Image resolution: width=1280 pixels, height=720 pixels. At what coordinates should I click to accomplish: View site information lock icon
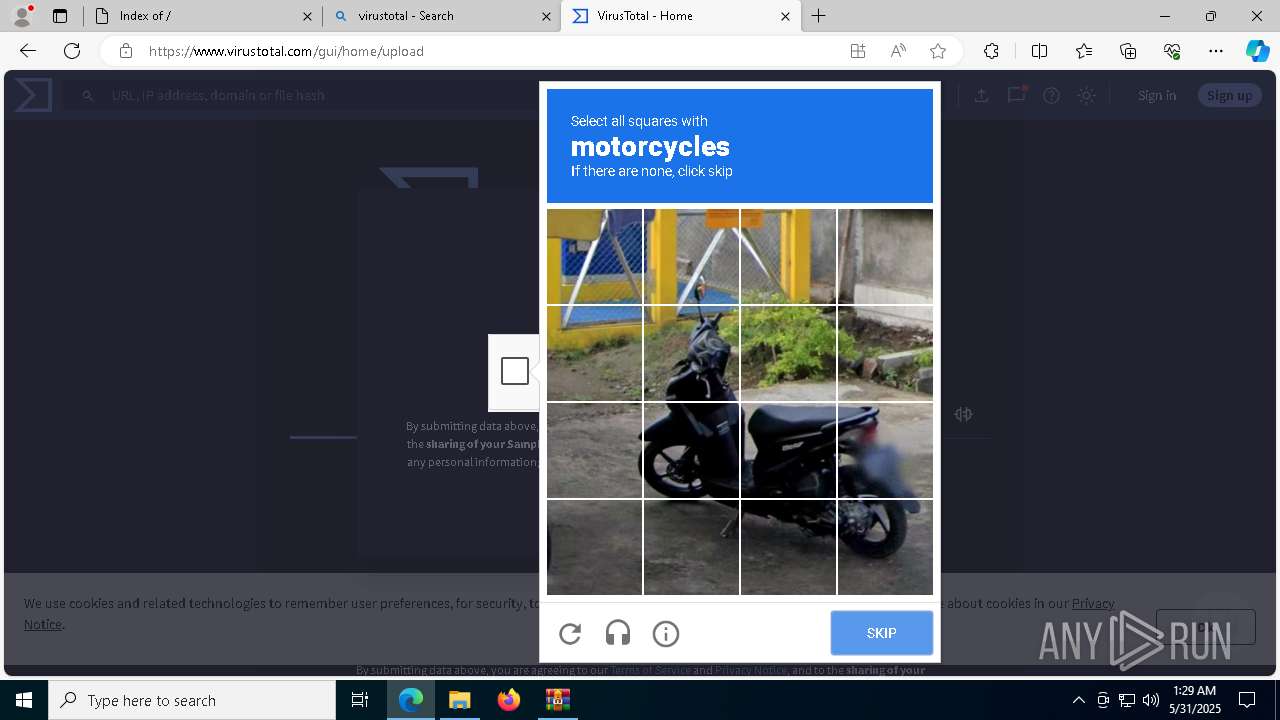125,51
